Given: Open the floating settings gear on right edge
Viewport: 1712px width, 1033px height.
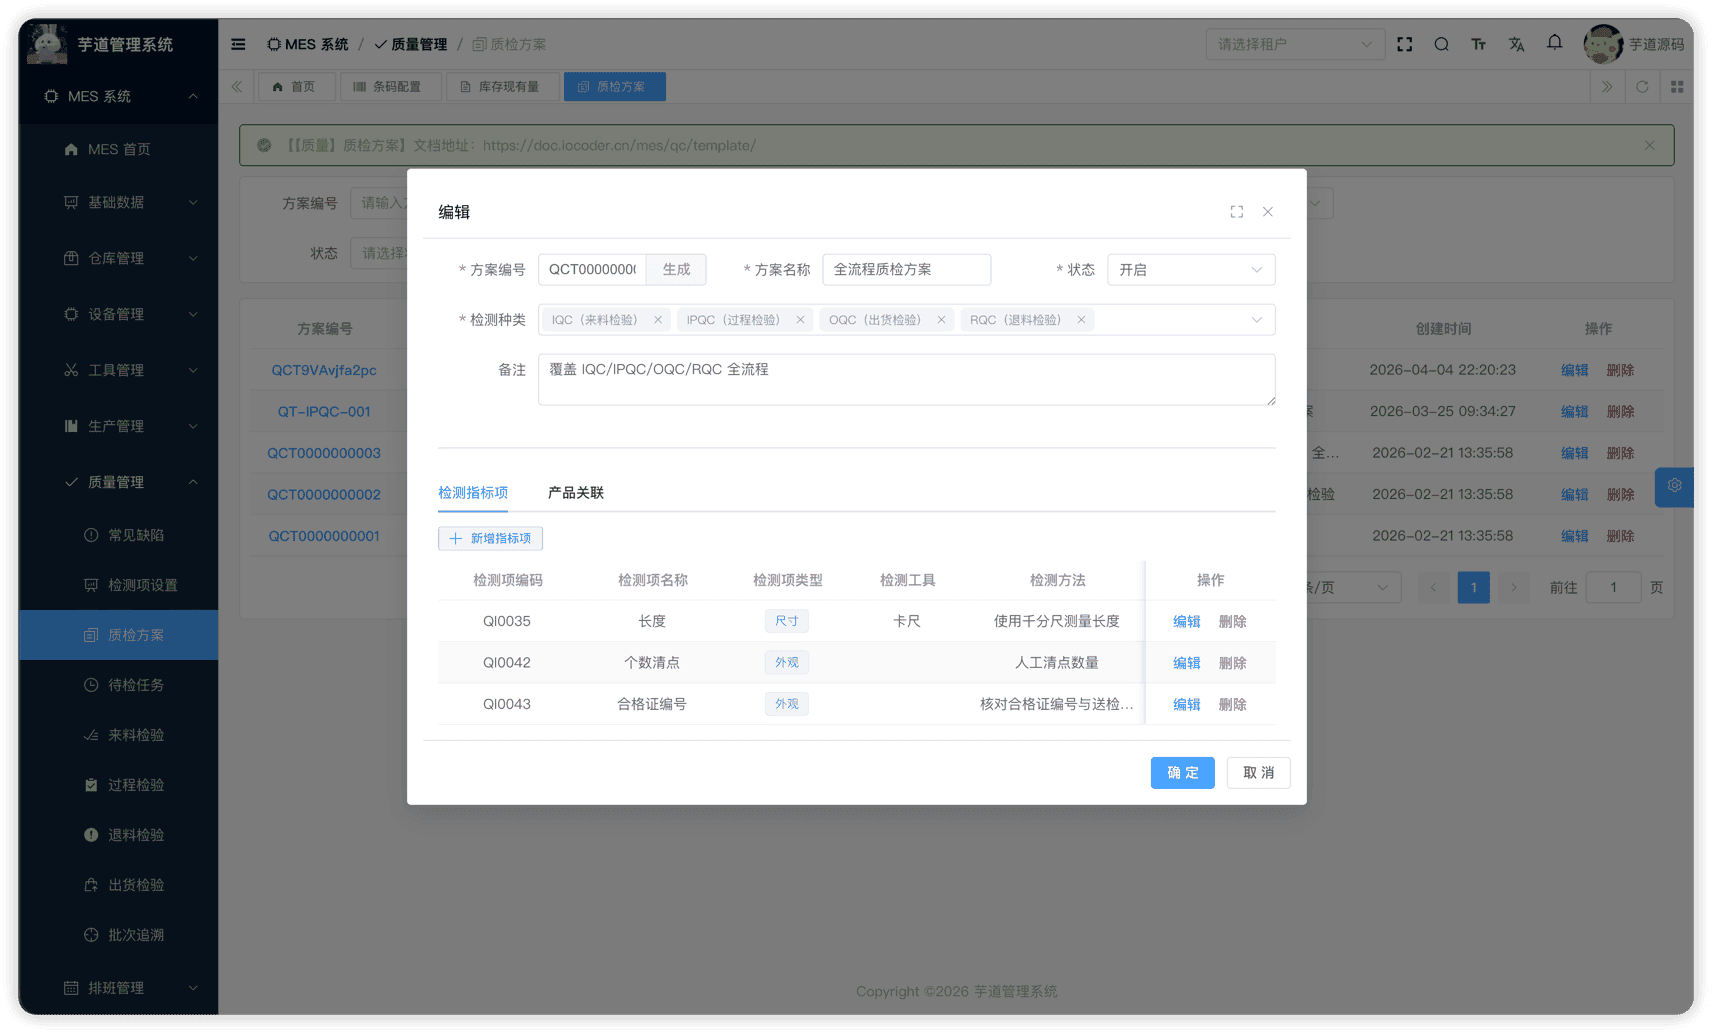Looking at the screenshot, I should point(1674,487).
